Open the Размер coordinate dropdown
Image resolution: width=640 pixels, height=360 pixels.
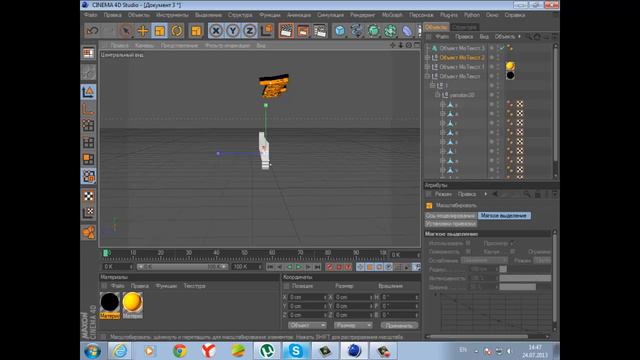353,325
